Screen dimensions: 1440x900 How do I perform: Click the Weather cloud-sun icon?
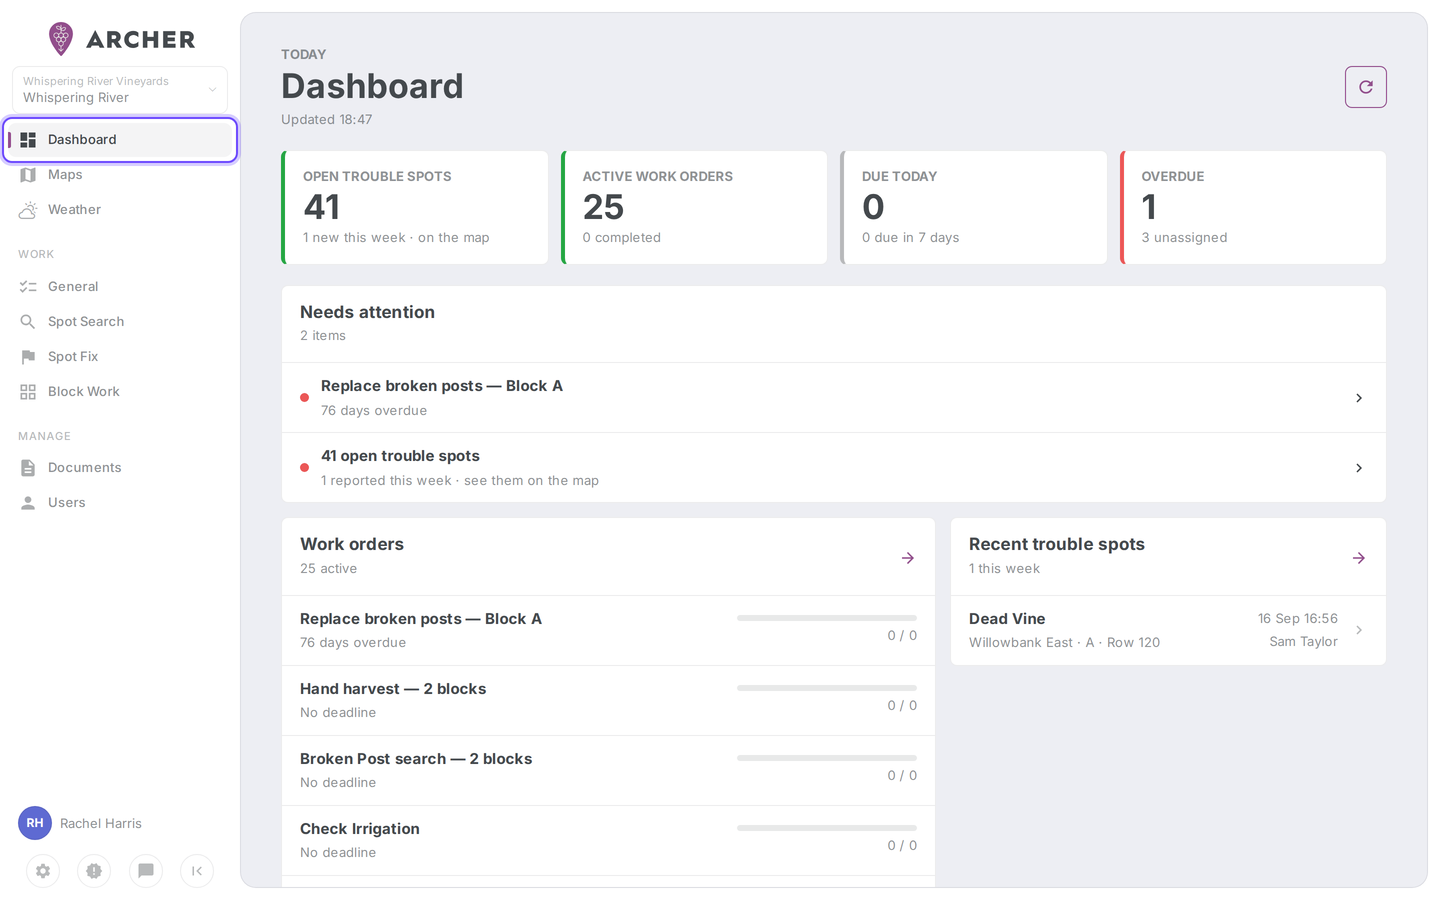coord(28,210)
